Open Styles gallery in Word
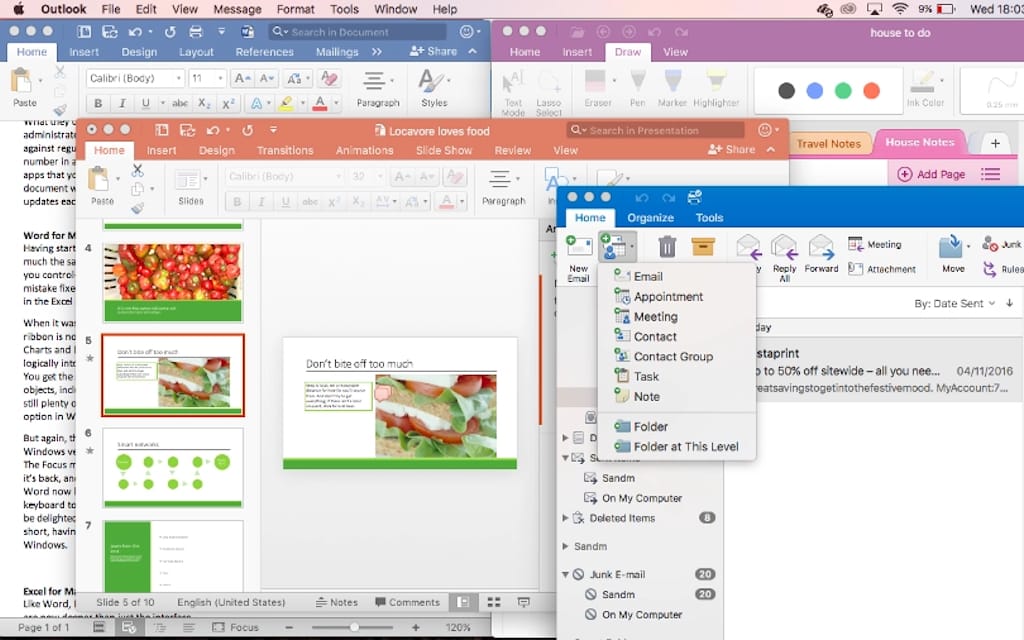 point(432,88)
